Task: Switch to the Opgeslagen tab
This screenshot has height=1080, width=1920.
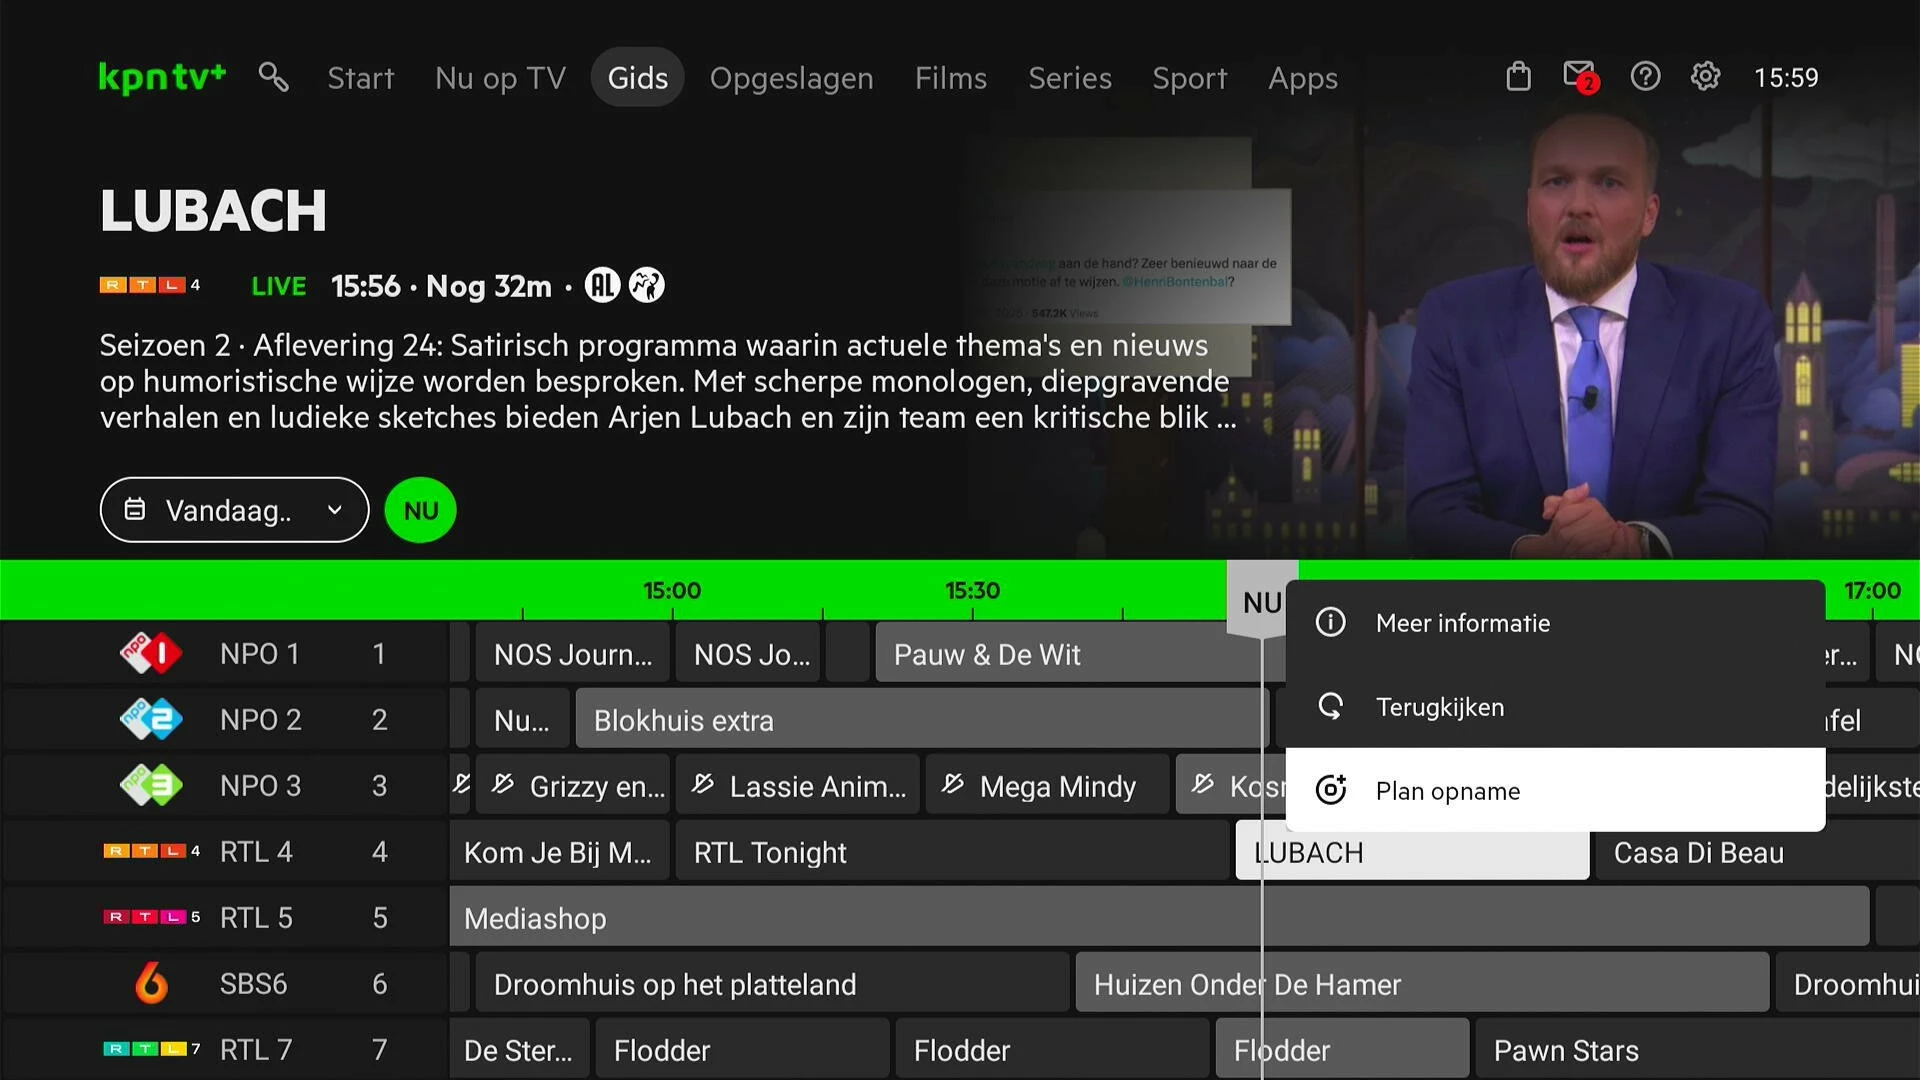Action: click(x=791, y=78)
